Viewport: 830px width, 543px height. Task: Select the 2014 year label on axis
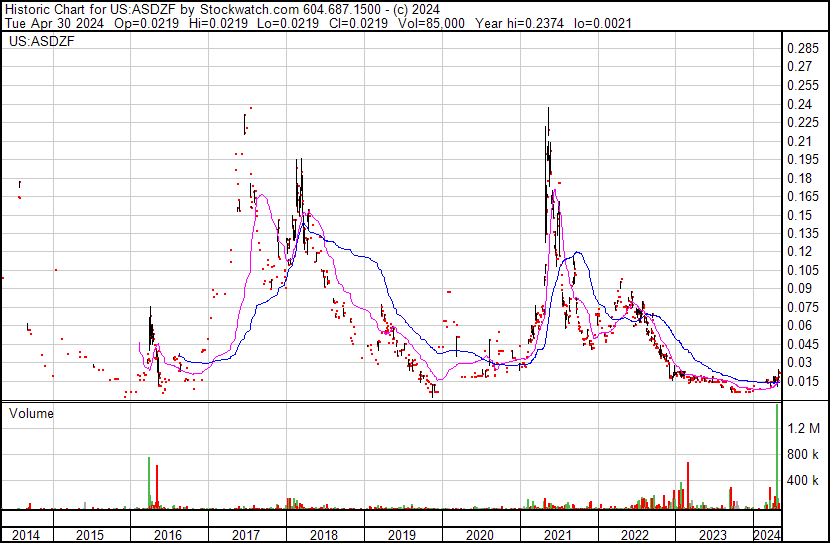26,535
